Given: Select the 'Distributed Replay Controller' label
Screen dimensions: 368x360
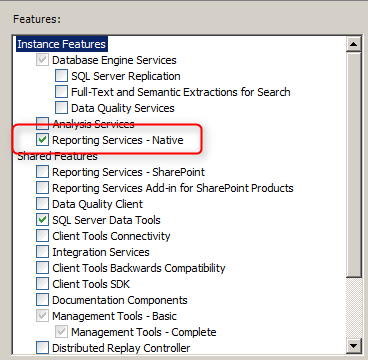Looking at the screenshot, I should coord(121,348).
